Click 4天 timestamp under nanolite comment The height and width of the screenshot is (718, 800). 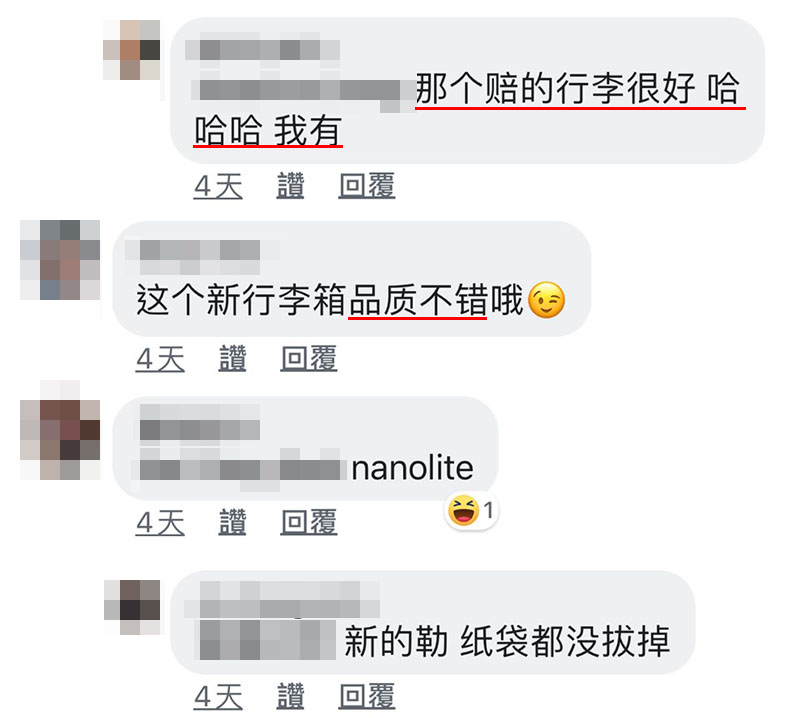[160, 523]
